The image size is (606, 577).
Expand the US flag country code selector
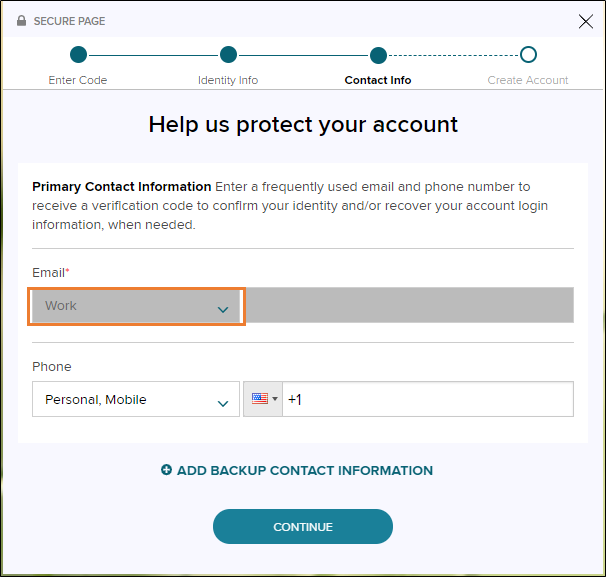click(x=264, y=399)
